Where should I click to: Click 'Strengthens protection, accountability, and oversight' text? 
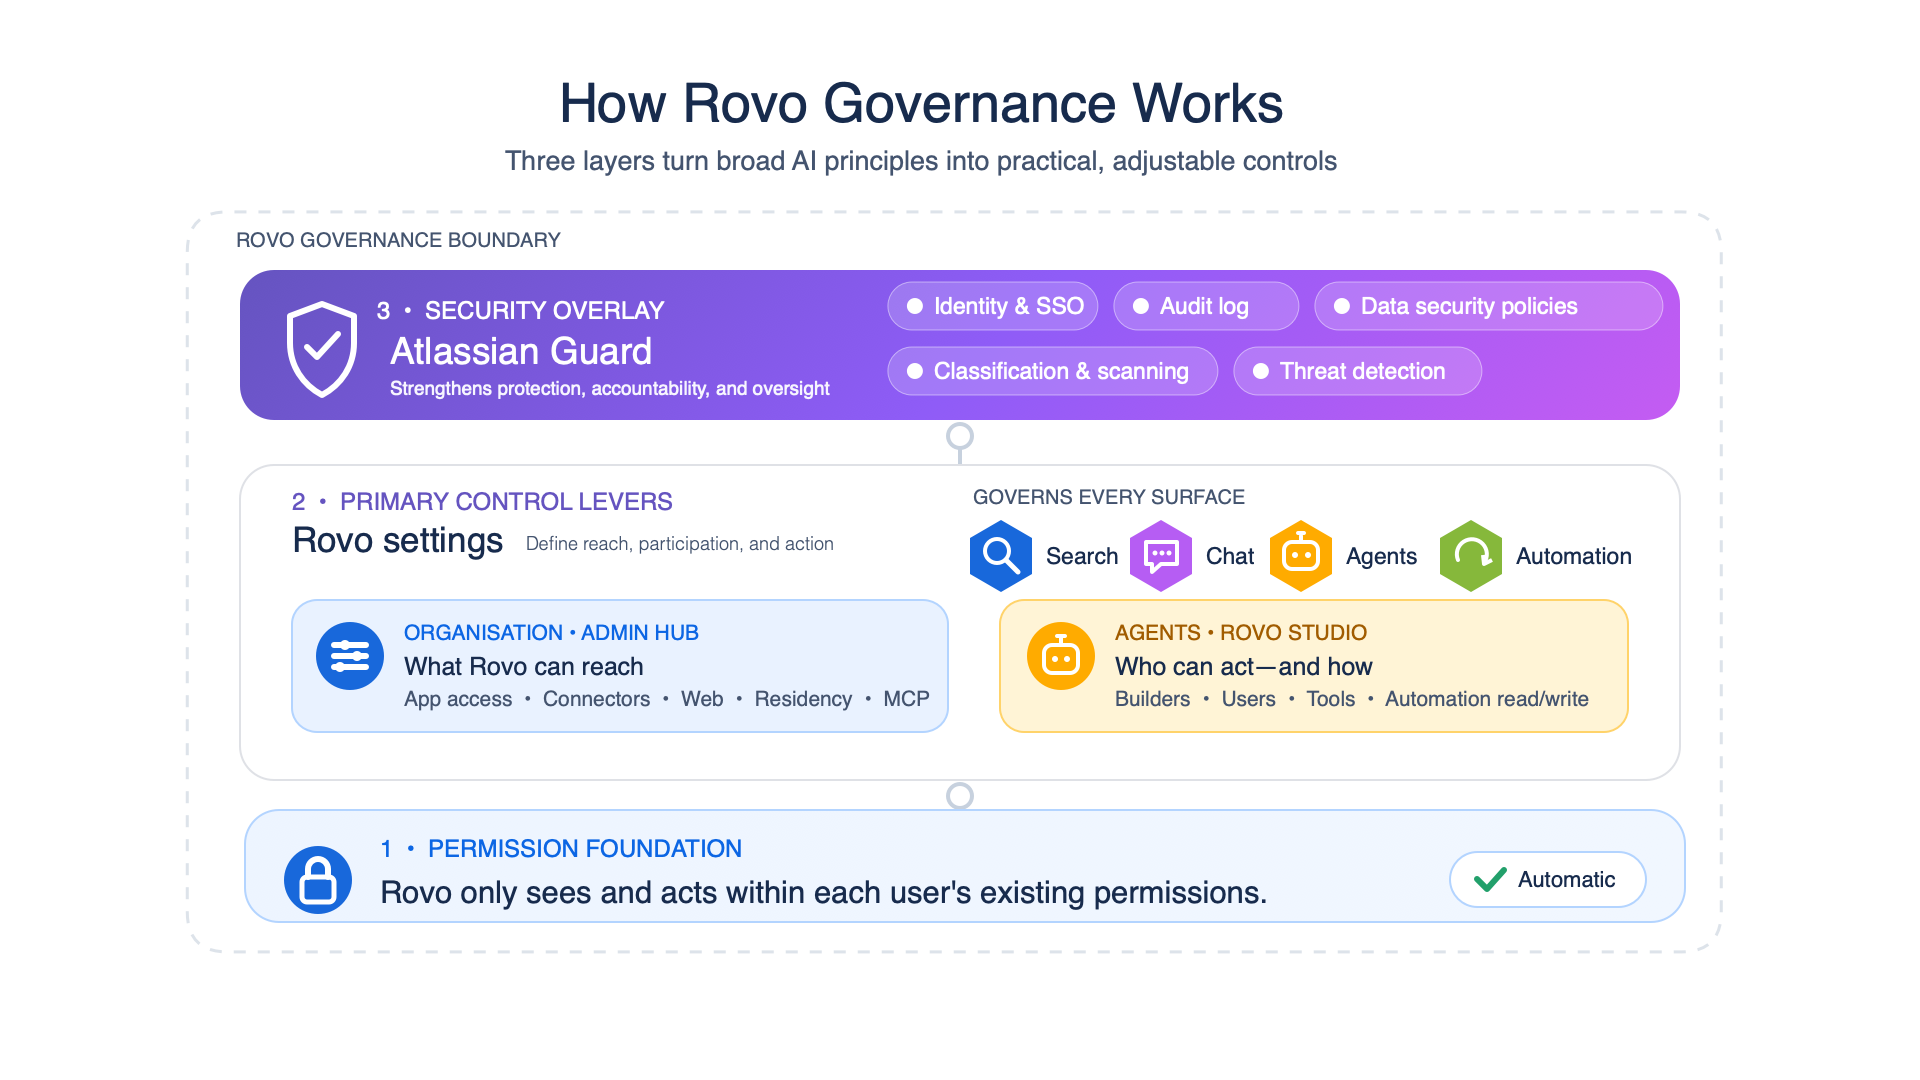coord(610,388)
